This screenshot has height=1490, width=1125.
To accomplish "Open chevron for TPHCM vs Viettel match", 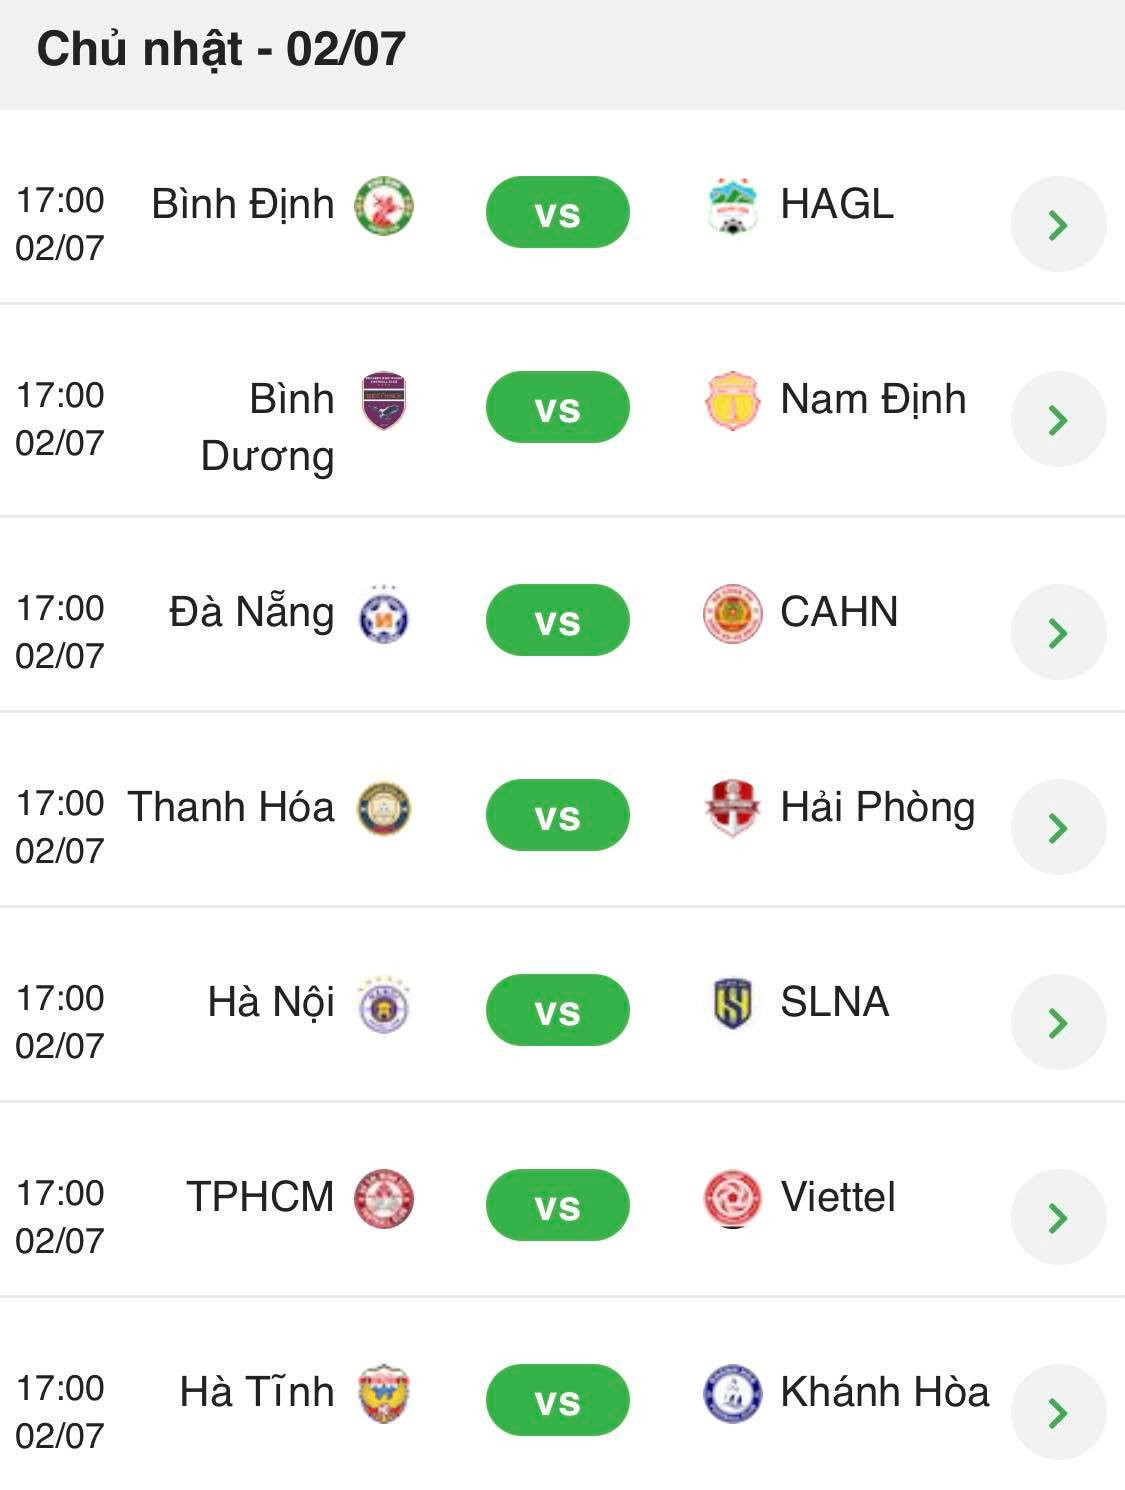I will (1058, 1217).
